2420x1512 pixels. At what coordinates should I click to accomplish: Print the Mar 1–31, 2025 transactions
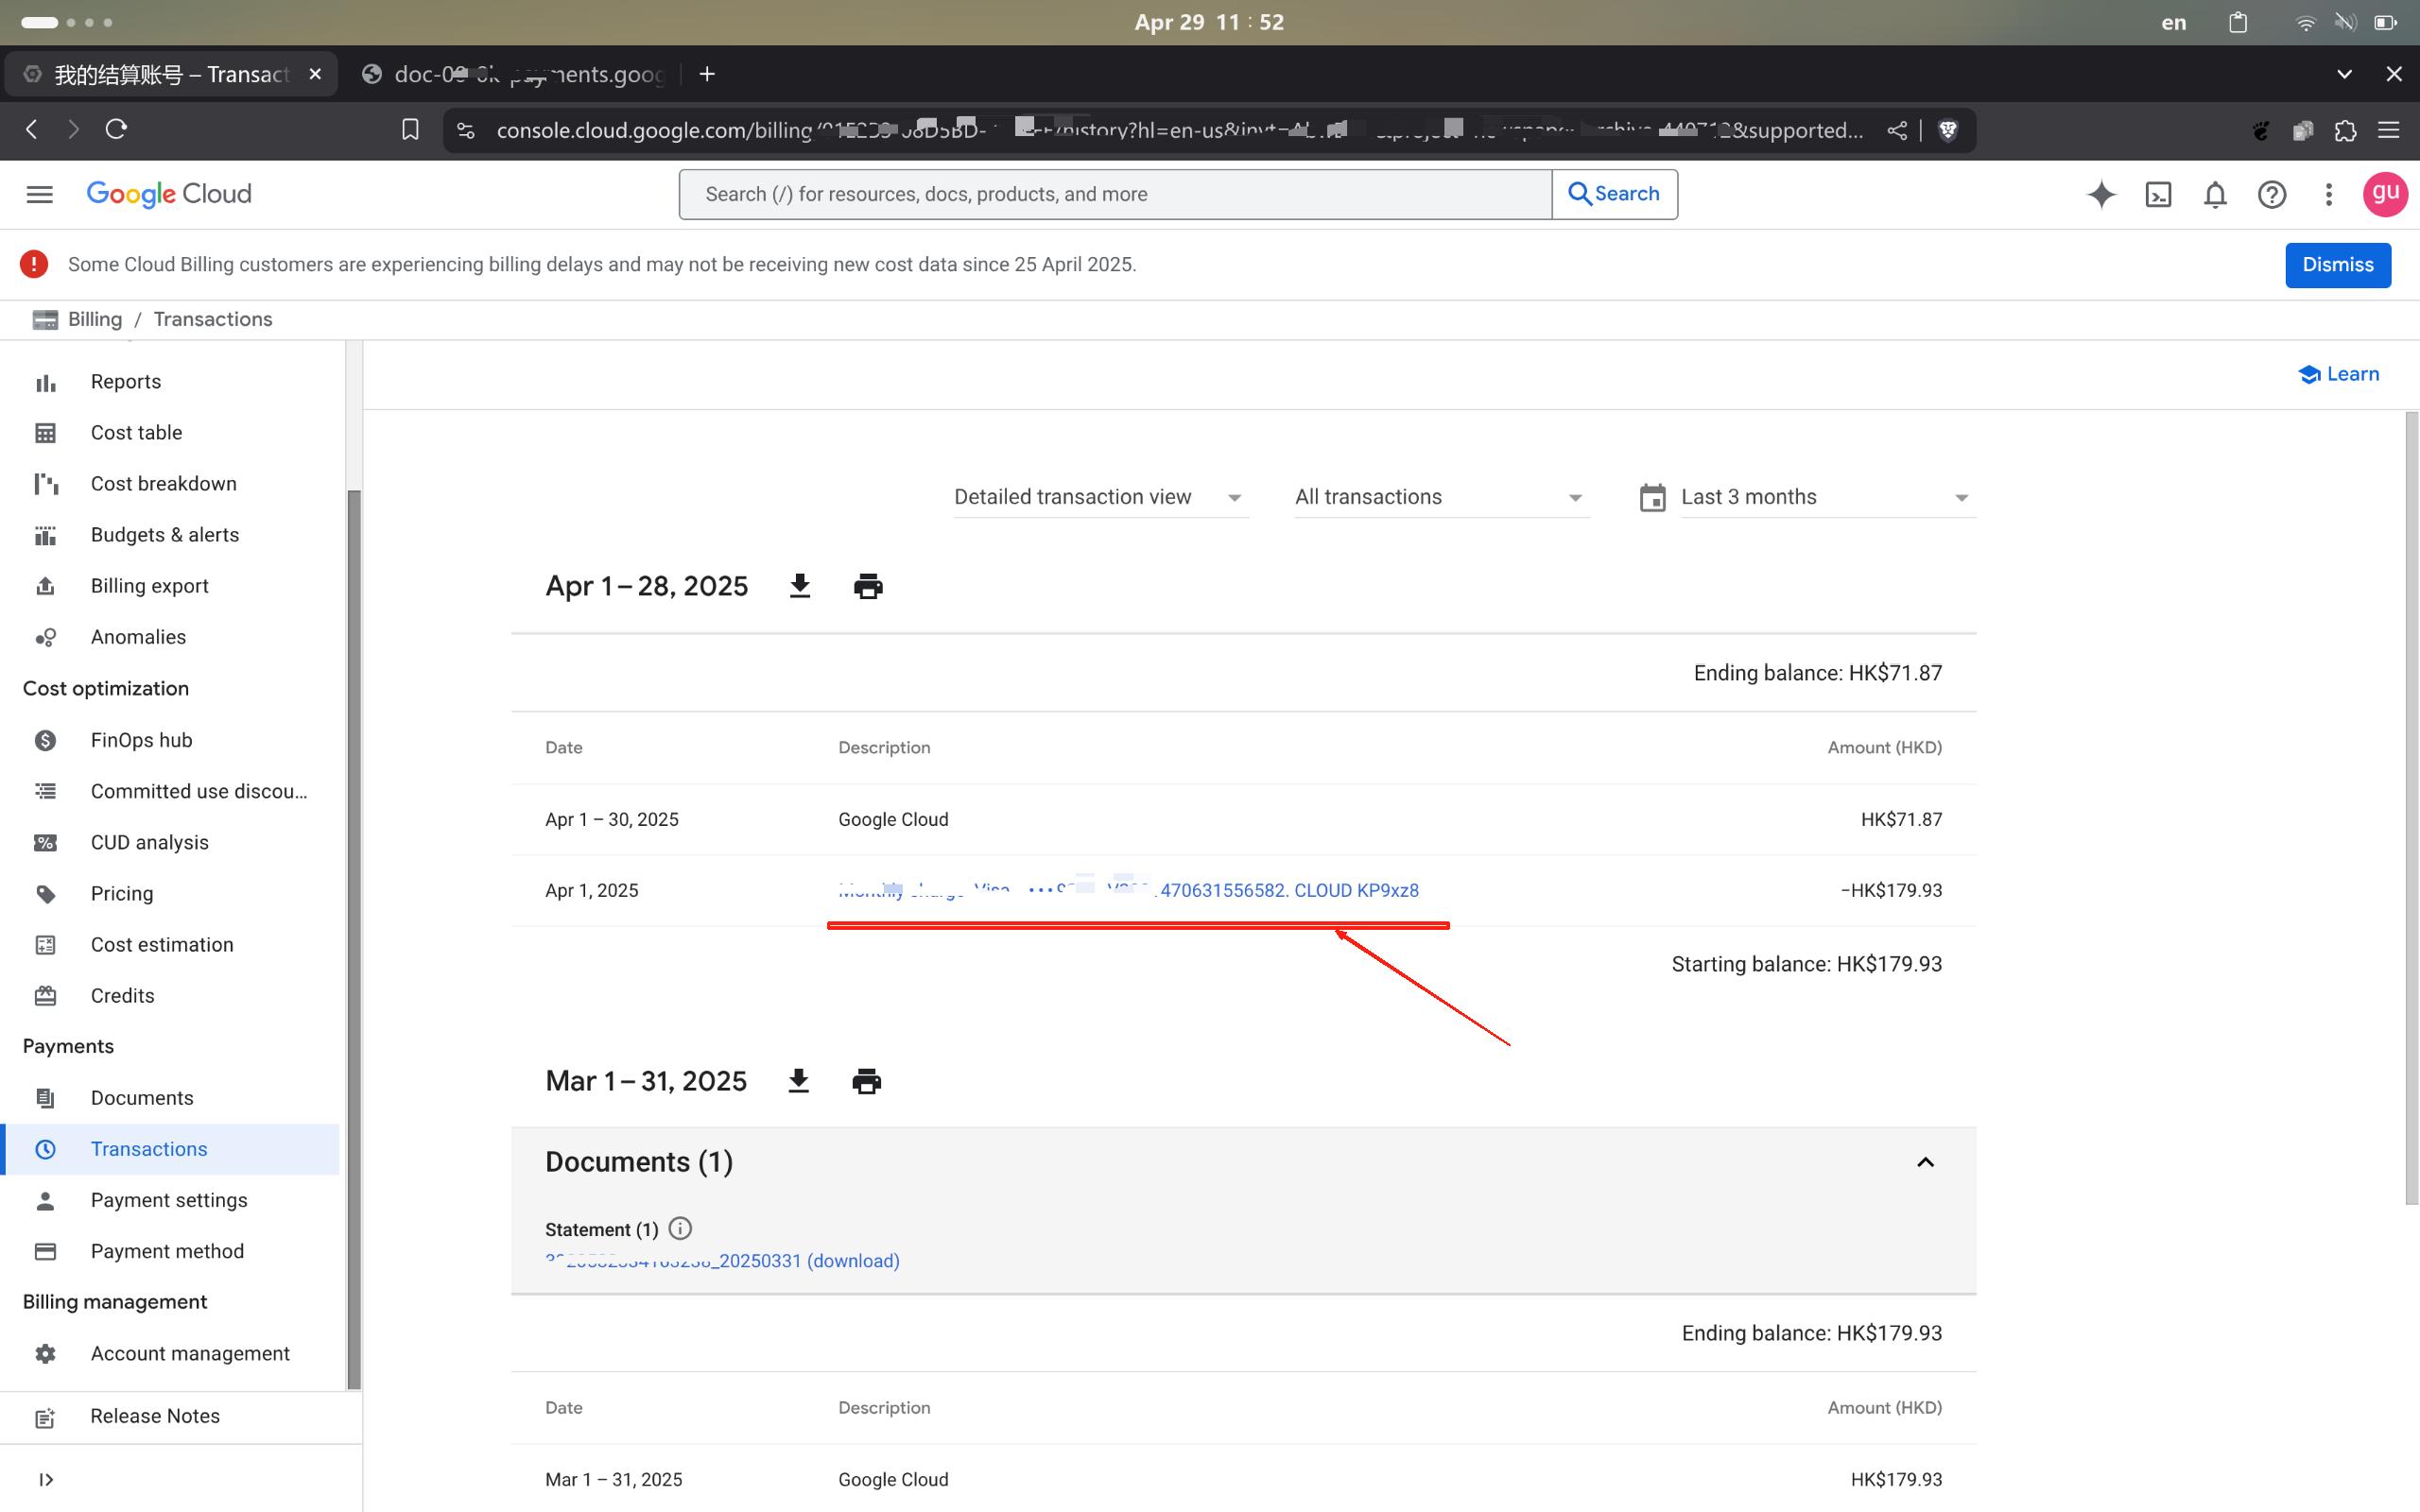[x=866, y=1081]
